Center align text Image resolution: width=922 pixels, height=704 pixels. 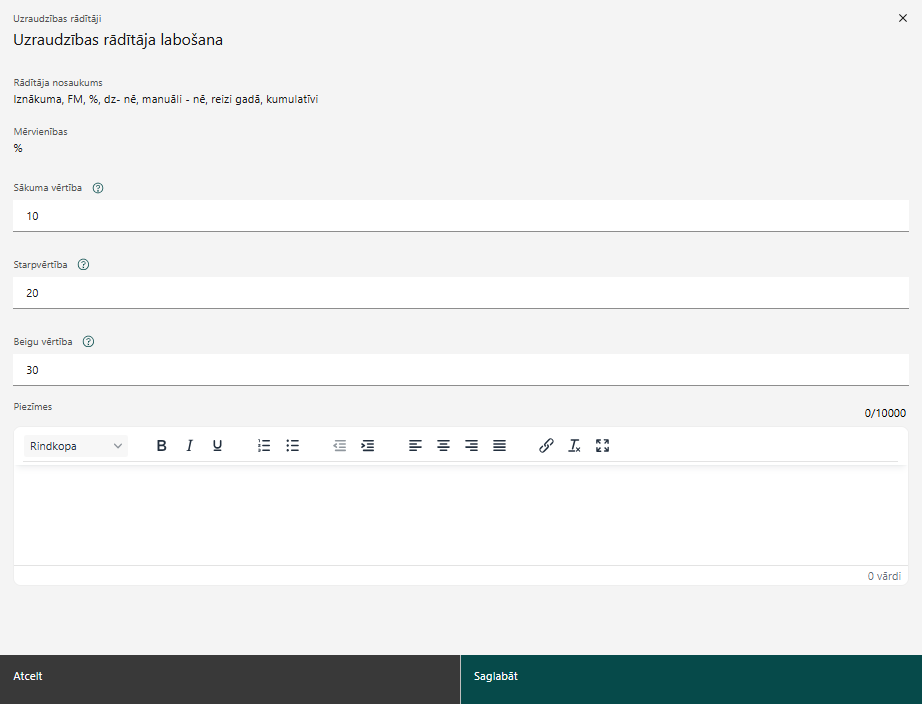click(x=443, y=446)
